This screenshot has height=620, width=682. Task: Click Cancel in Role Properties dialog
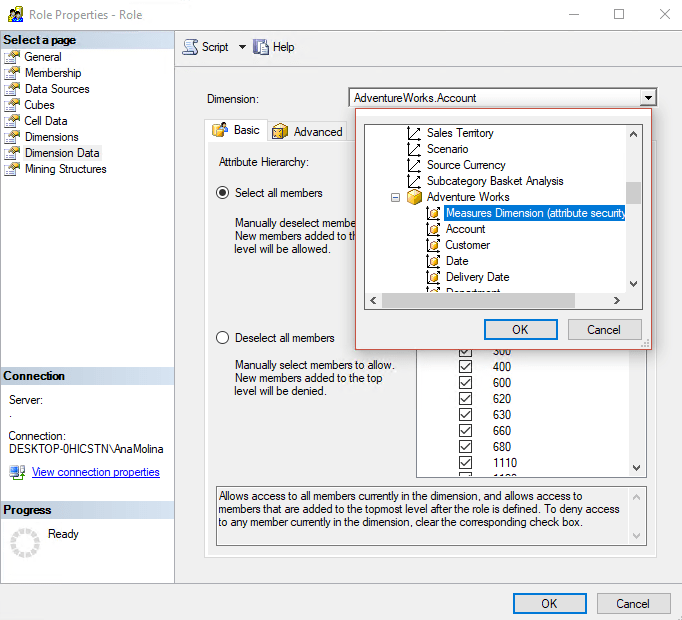633,604
